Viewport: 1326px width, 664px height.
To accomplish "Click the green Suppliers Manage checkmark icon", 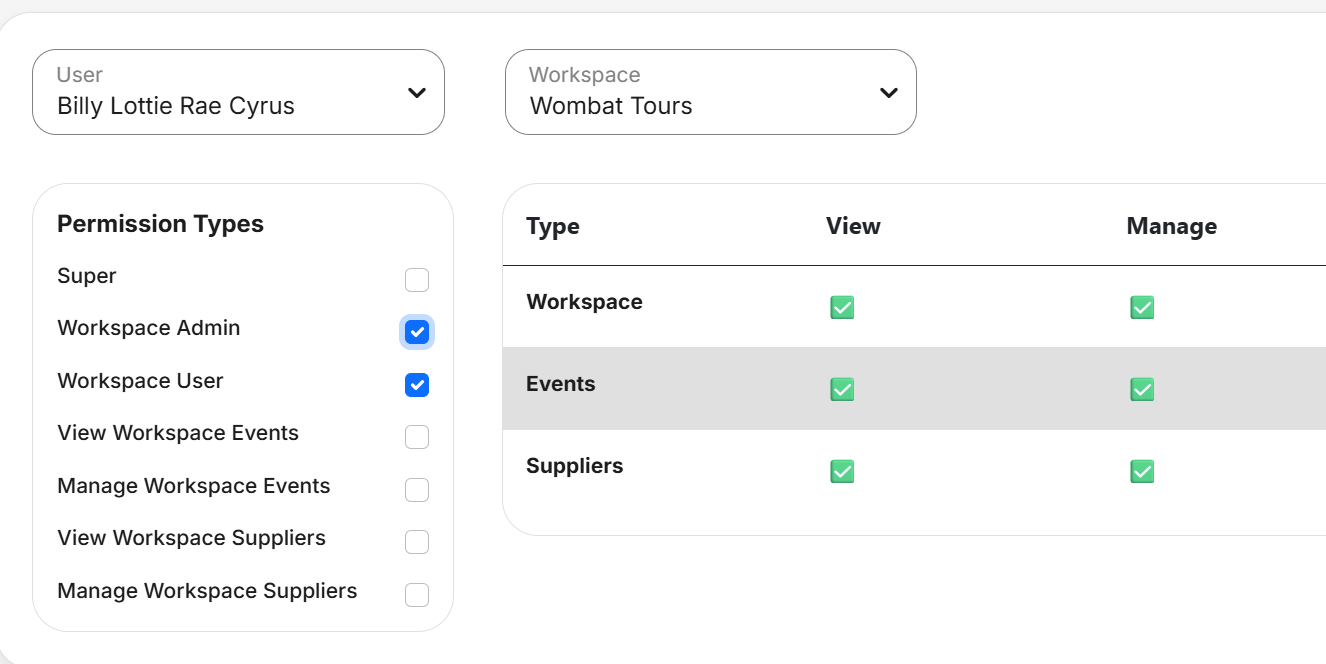I will tap(1142, 471).
